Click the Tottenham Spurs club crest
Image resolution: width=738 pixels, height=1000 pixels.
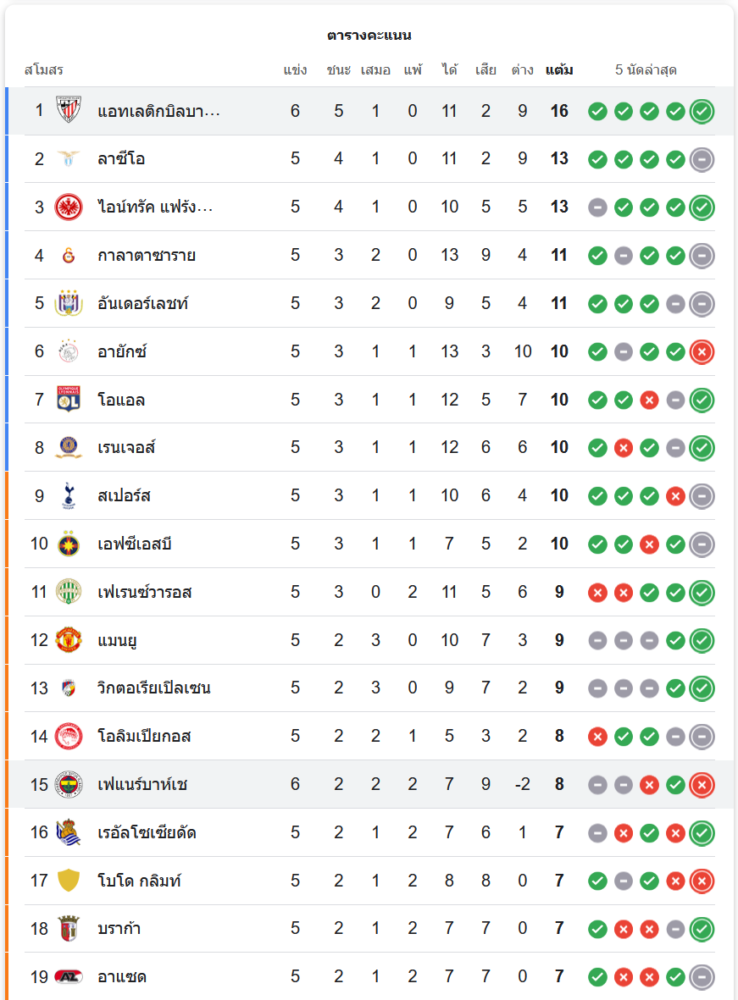[69, 495]
